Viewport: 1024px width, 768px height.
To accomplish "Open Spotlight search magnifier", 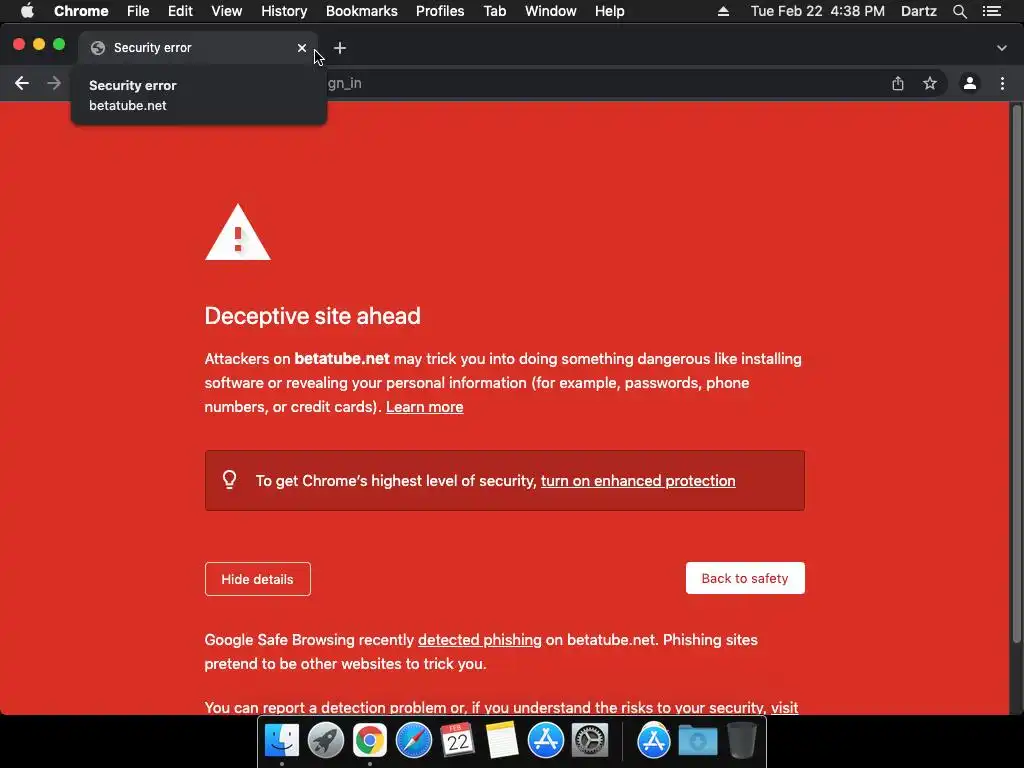I will 959,11.
